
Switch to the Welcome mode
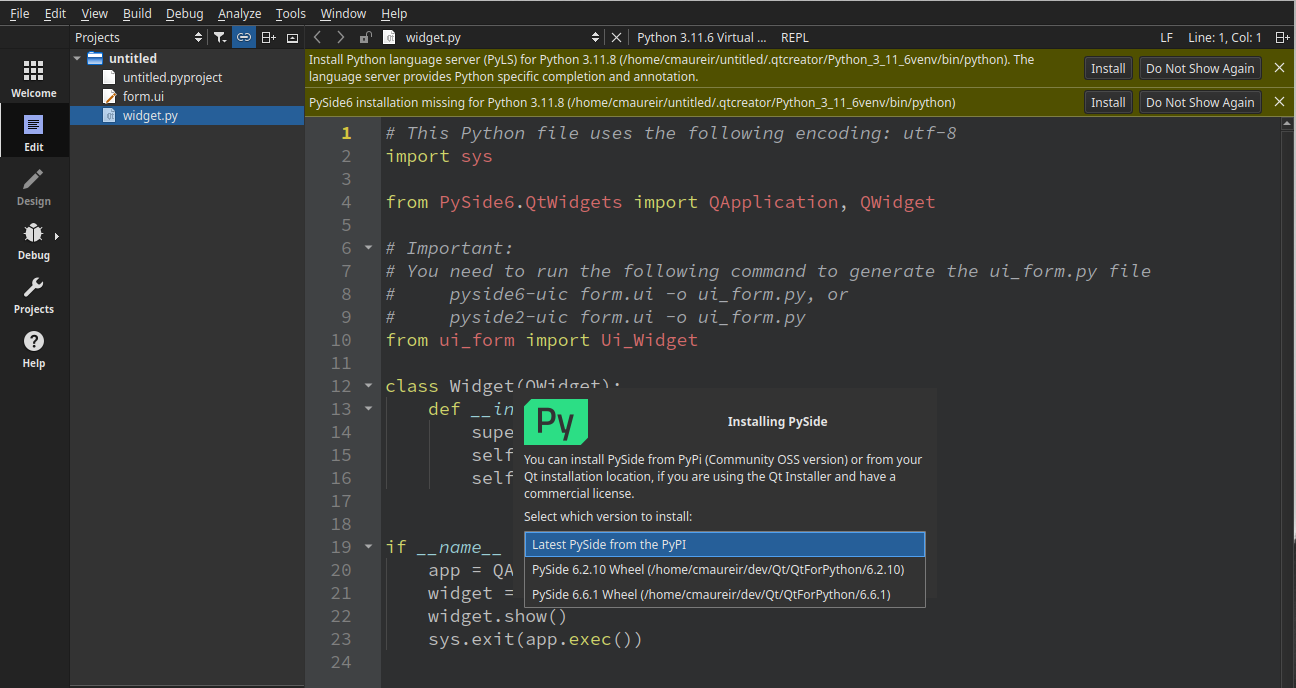[x=34, y=77]
